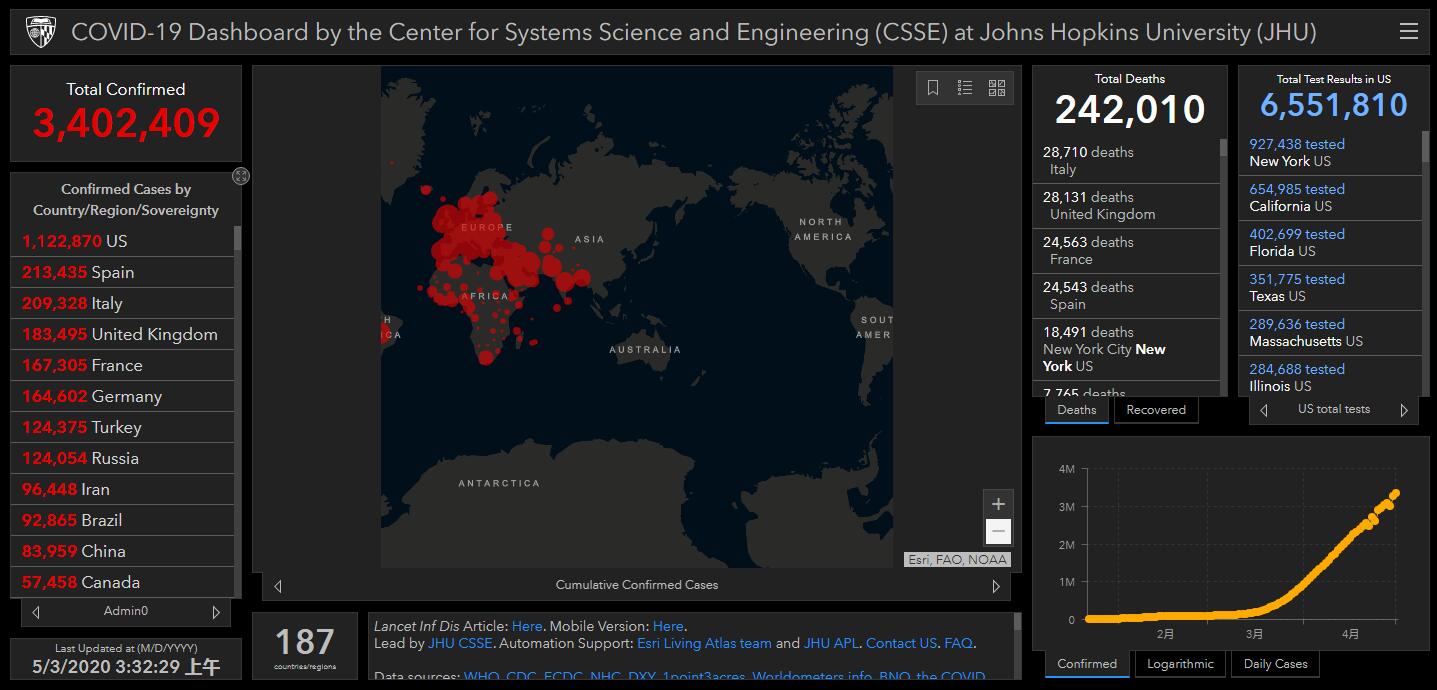
Task: Select the Daily Cases chart tab
Action: coord(1275,664)
